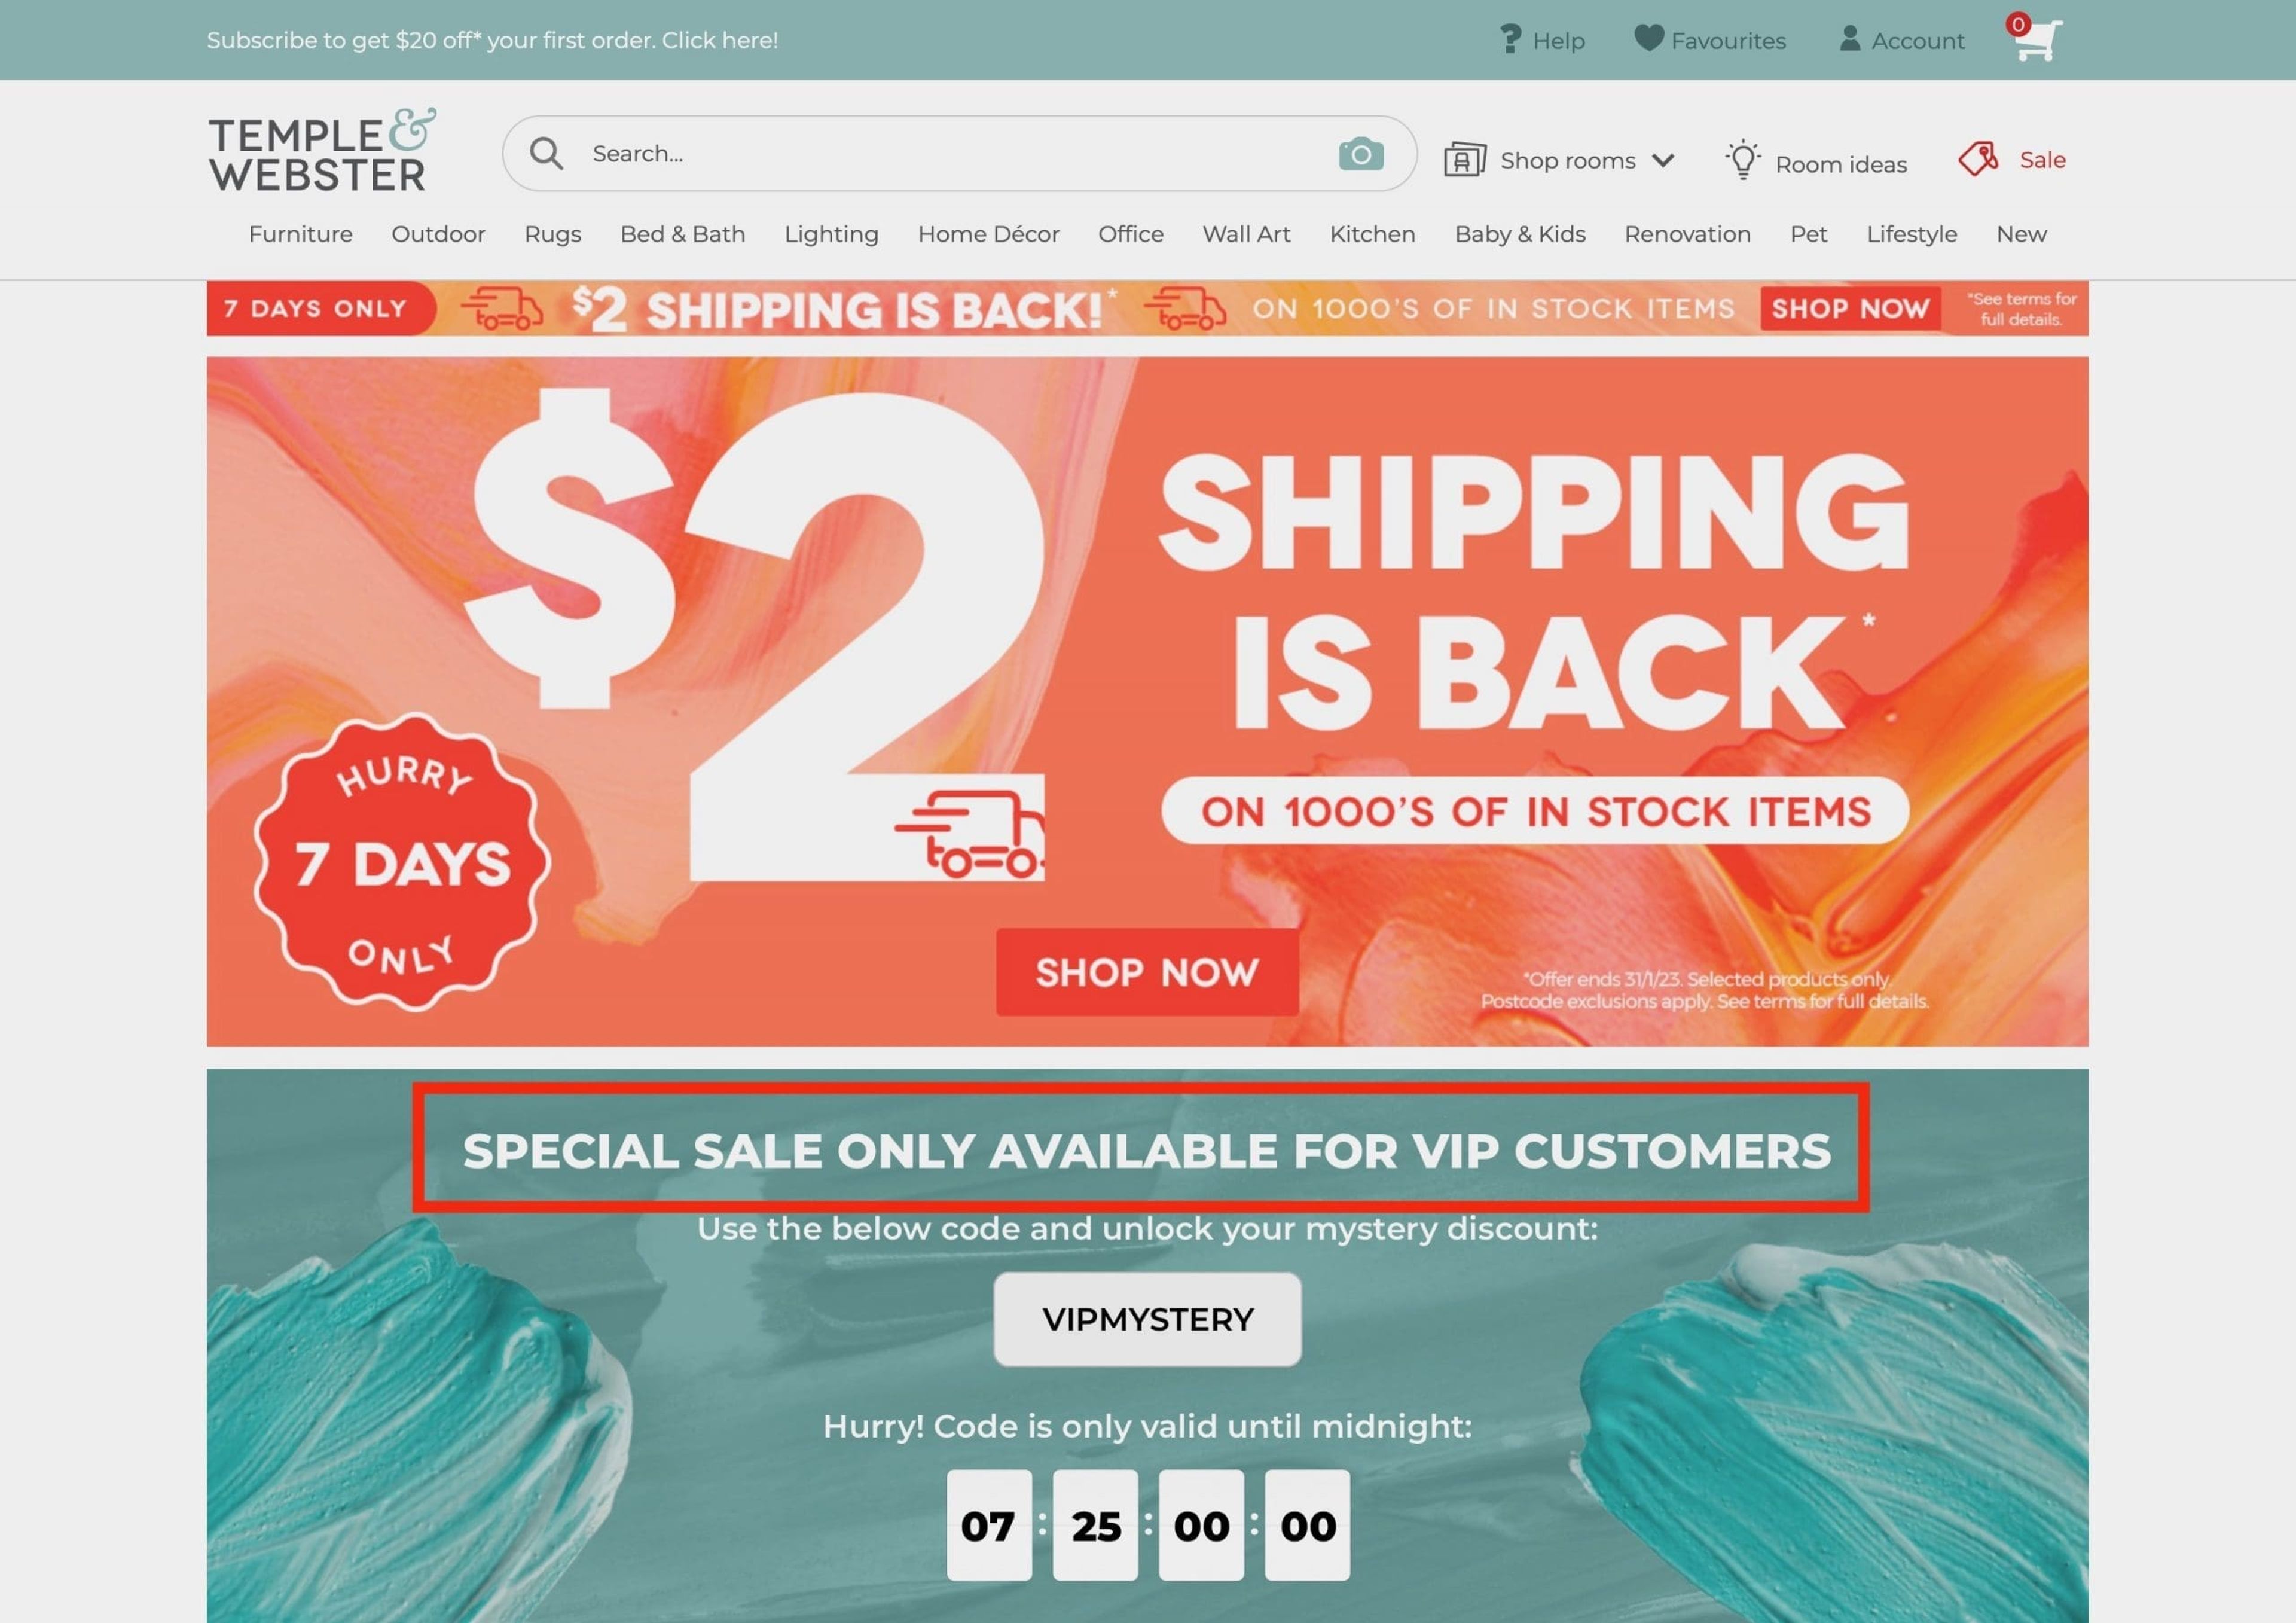Expand the Shop rooms dropdown chevron
This screenshot has height=1623, width=2296.
[x=1663, y=161]
